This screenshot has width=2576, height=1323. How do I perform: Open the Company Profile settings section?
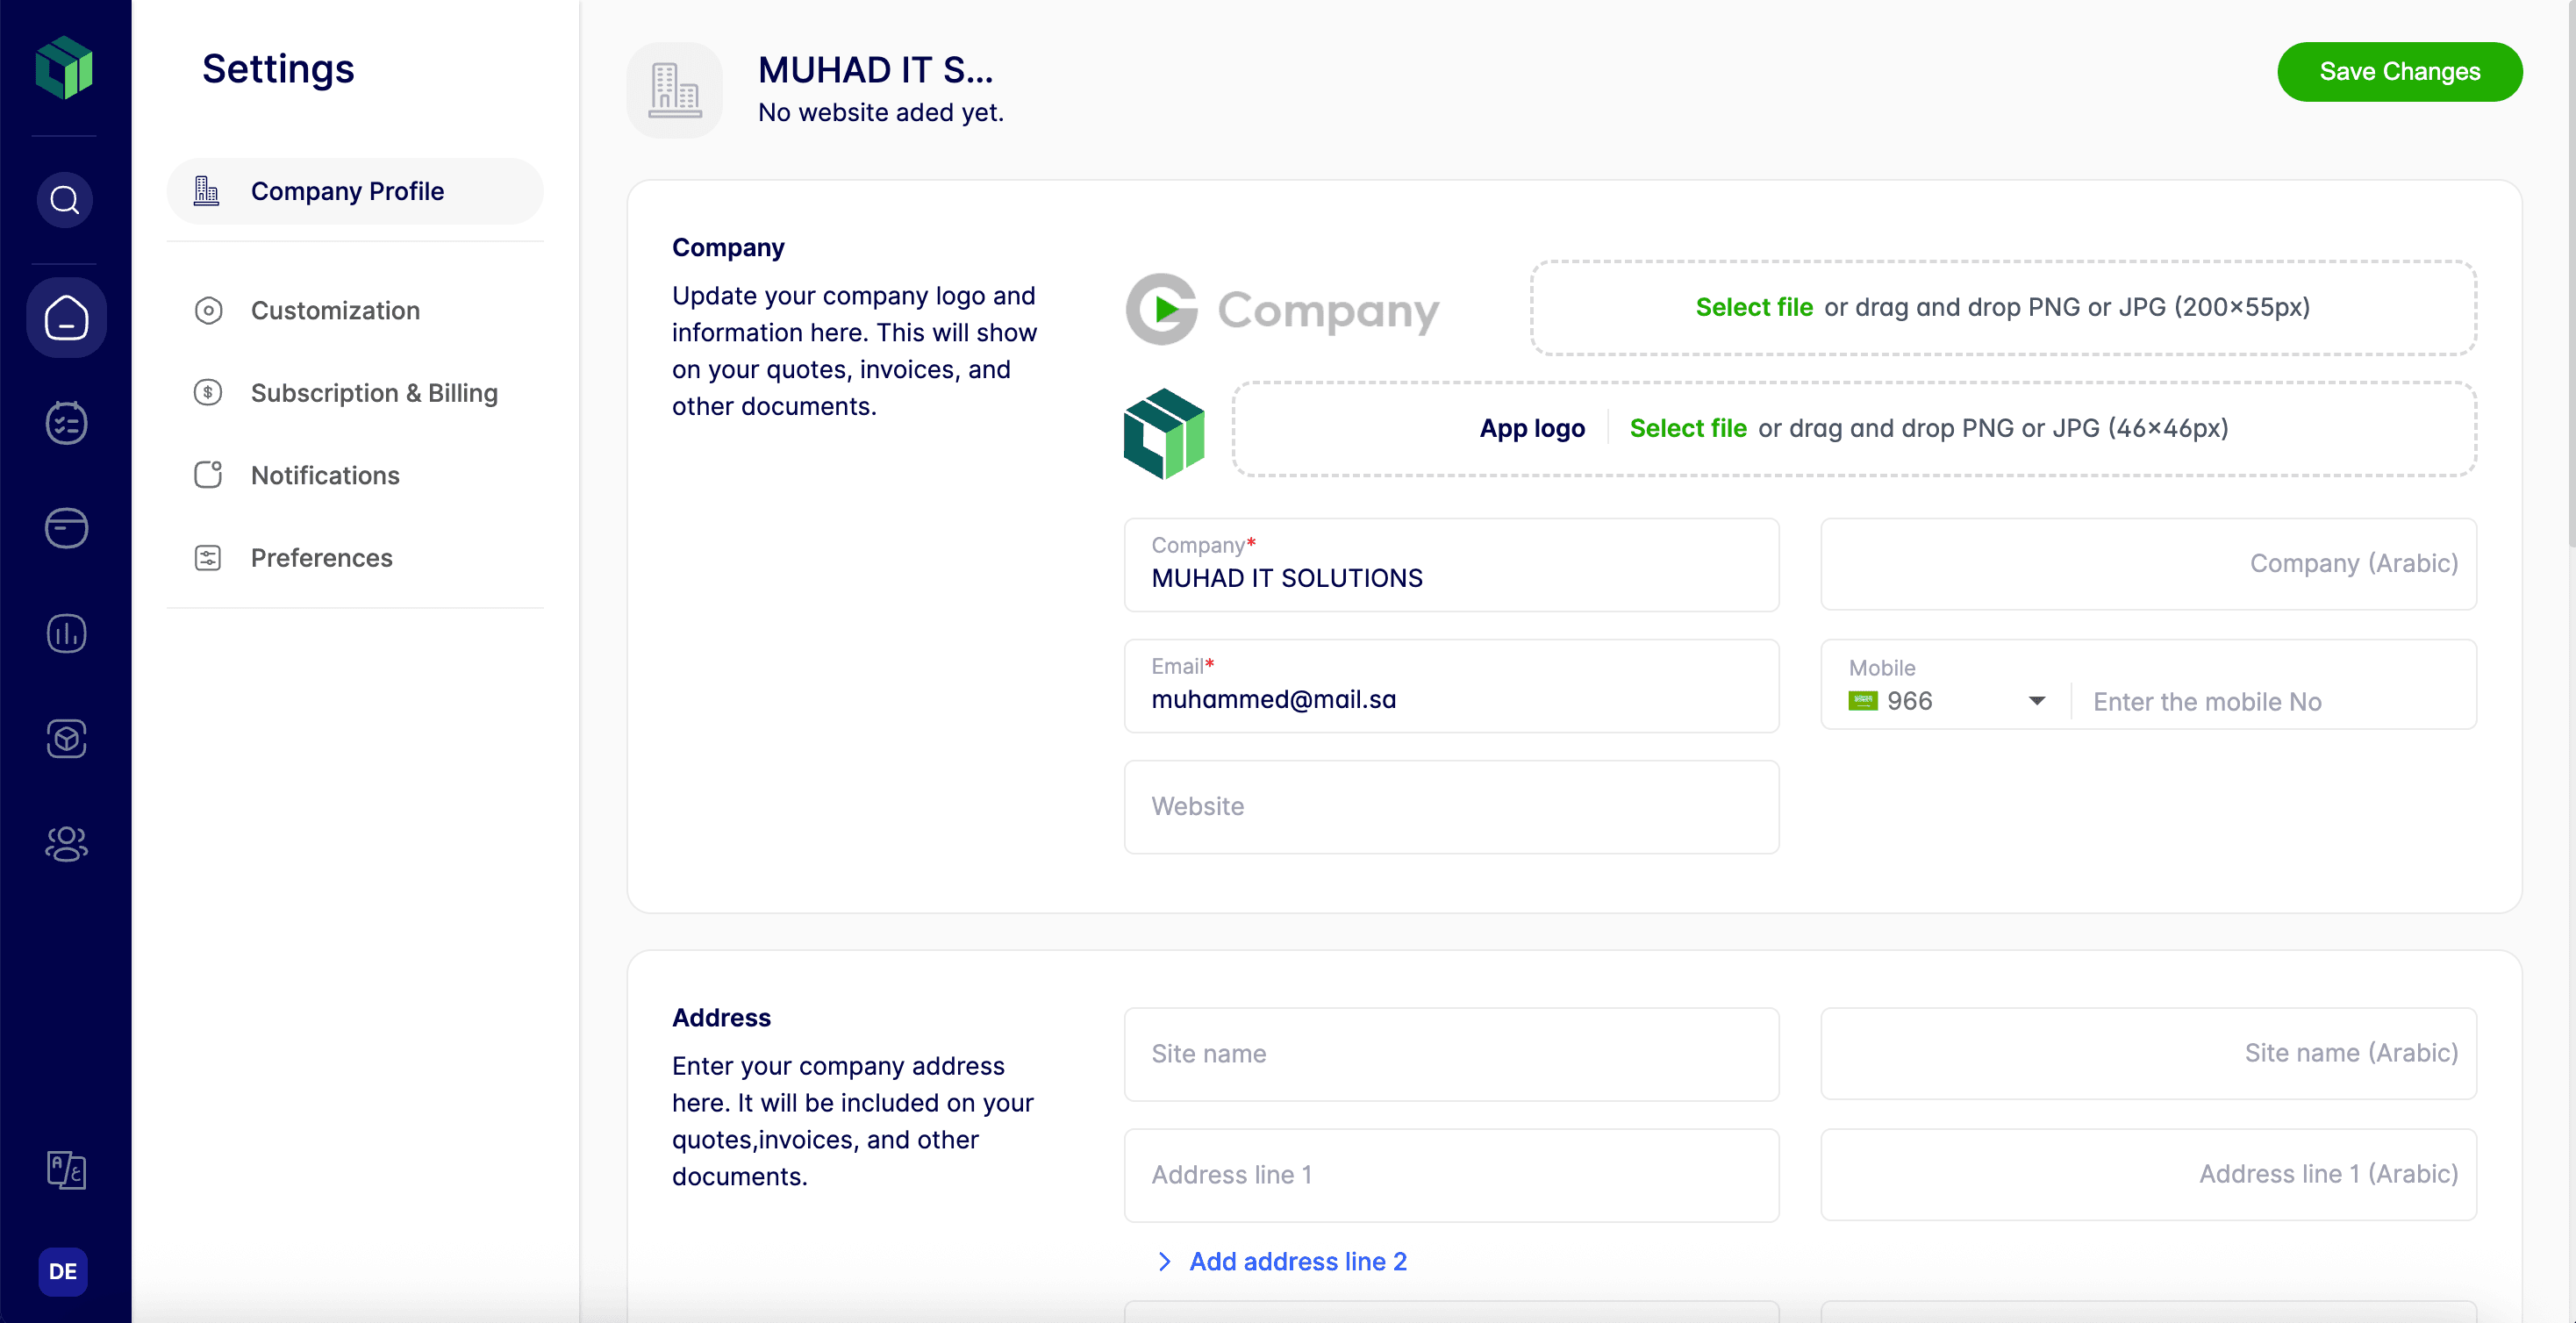click(x=355, y=191)
